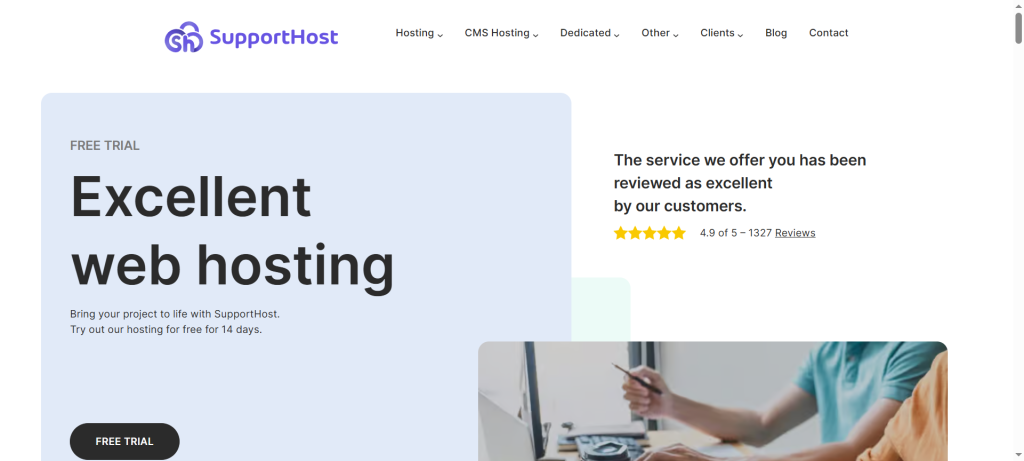Click the Excellent web hosting headline

(232, 230)
